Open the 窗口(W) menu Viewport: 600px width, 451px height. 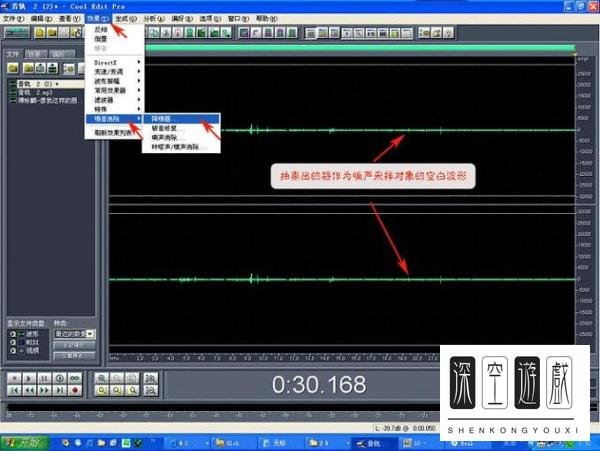[x=238, y=18]
